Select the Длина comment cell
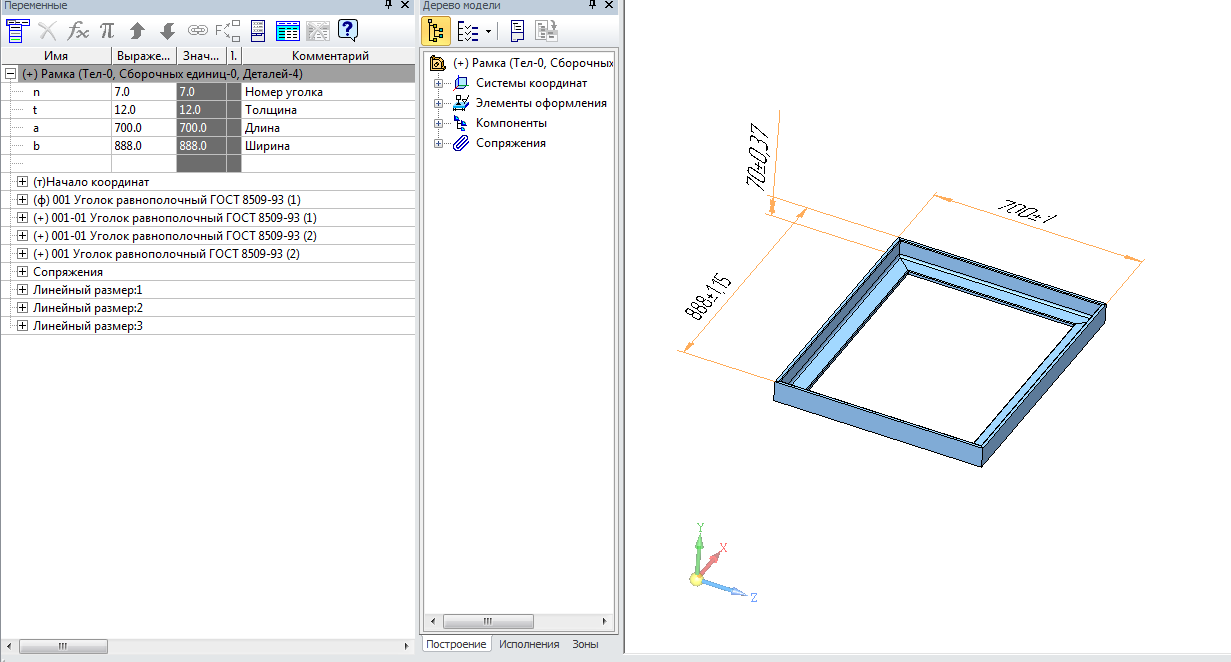The height and width of the screenshot is (662, 1231). [x=328, y=128]
